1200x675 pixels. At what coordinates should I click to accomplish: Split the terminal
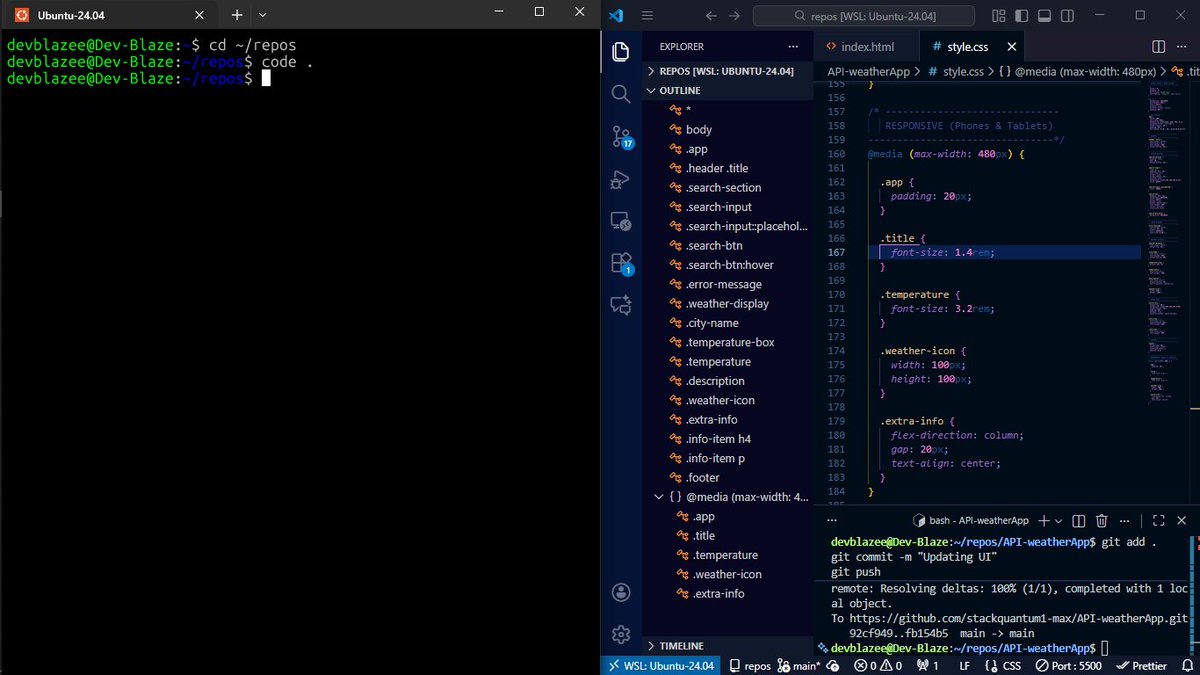(1078, 520)
